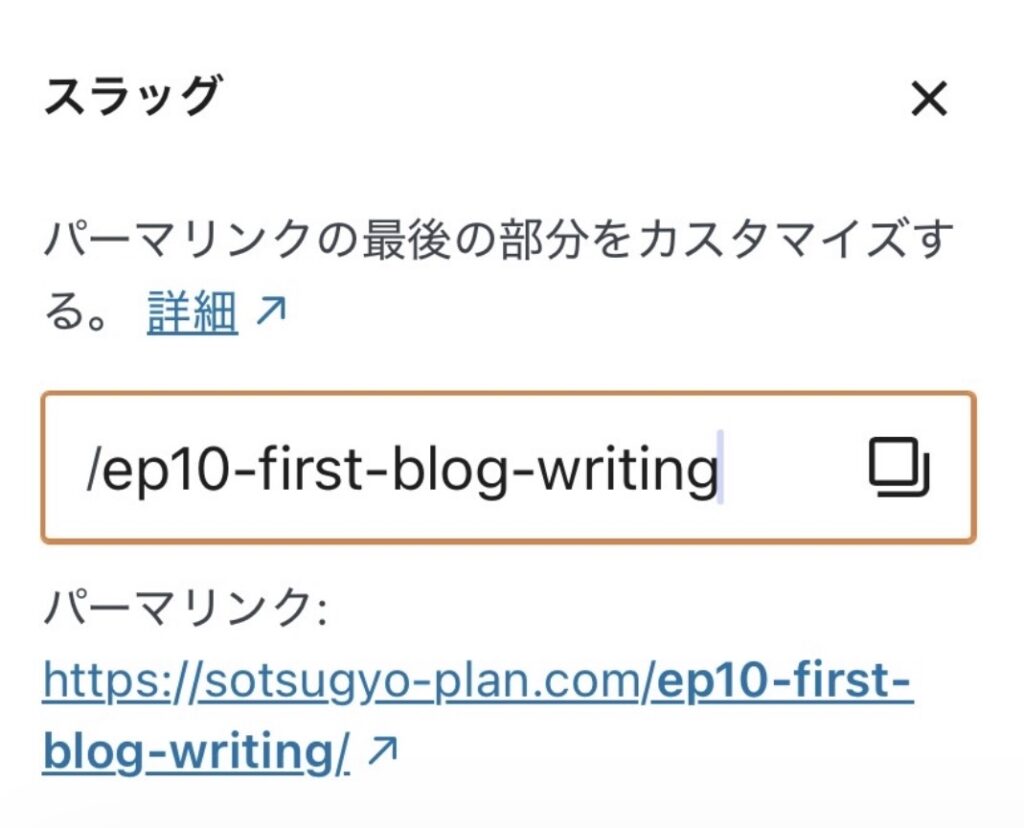The height and width of the screenshot is (828, 1024).
Task: Click the leading slash in the slug field
Action: [x=93, y=469]
